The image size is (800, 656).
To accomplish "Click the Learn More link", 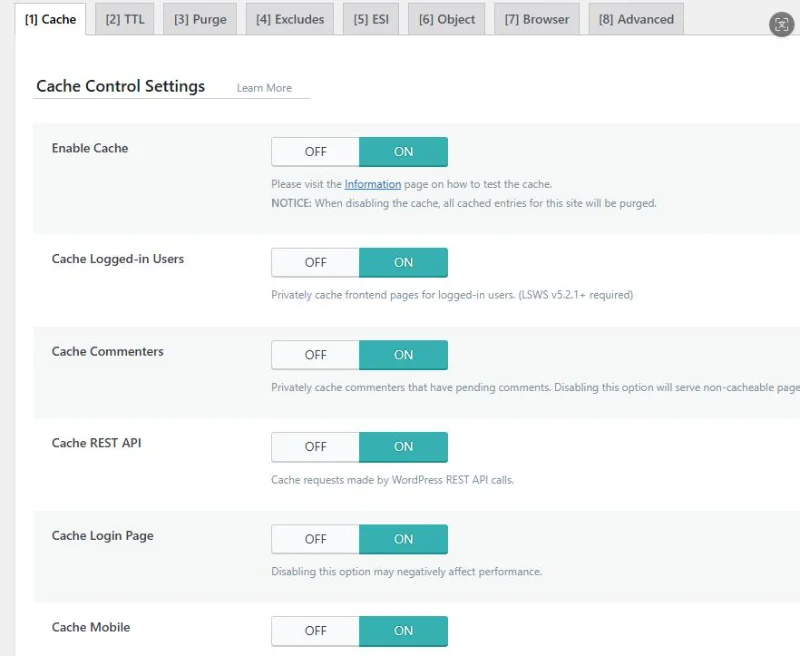I will pos(264,88).
